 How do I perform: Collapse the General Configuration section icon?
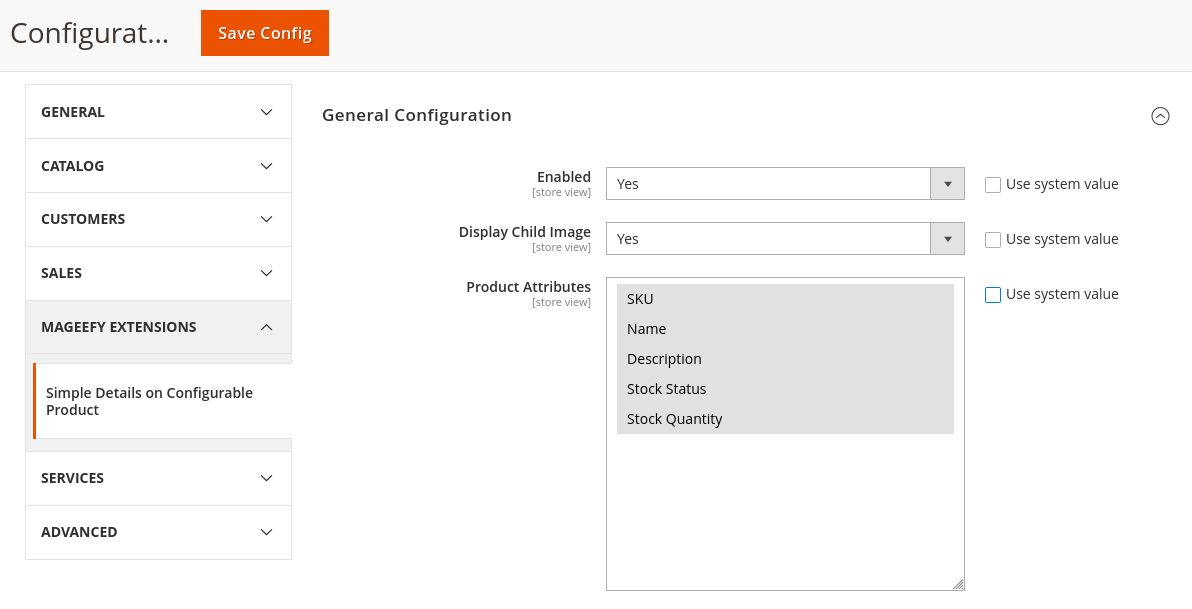[1160, 116]
